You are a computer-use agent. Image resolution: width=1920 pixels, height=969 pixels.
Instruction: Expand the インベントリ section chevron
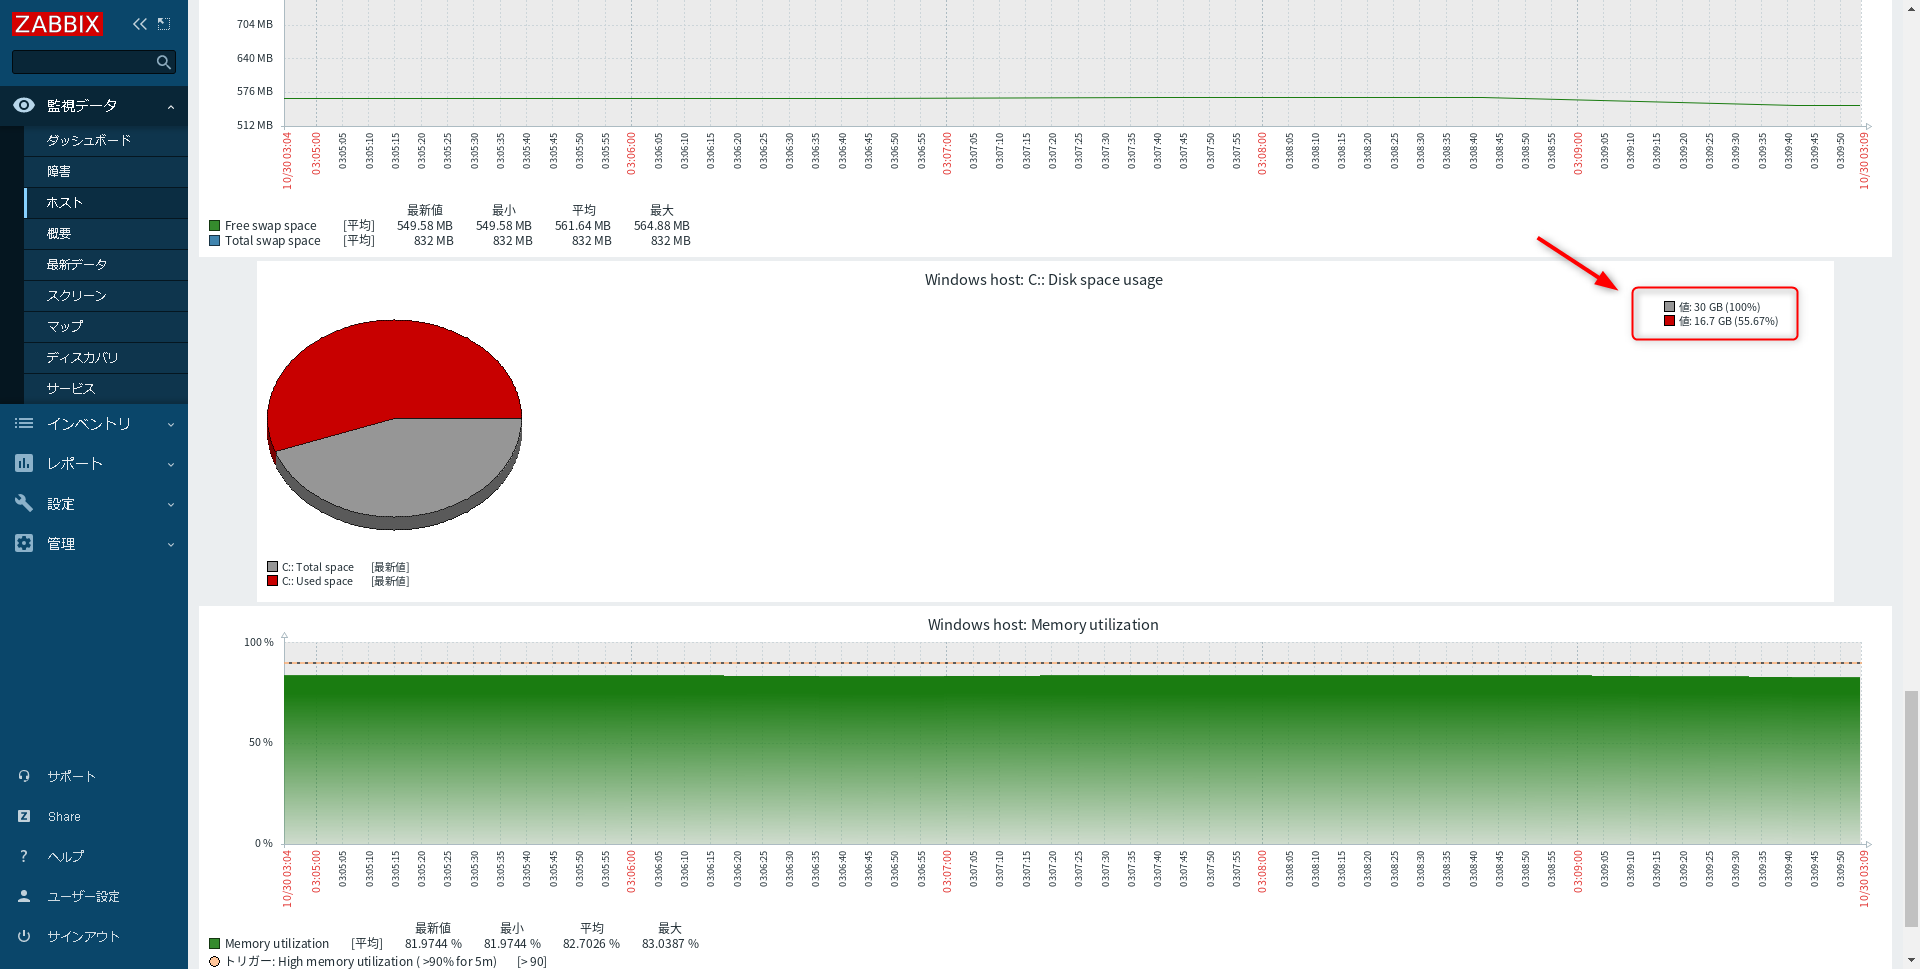coord(171,425)
